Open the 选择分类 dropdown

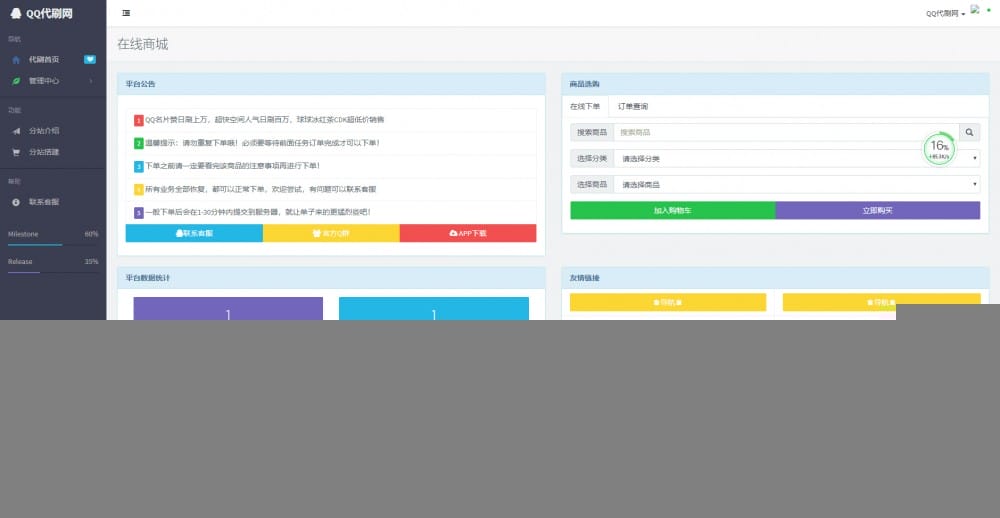(x=795, y=158)
